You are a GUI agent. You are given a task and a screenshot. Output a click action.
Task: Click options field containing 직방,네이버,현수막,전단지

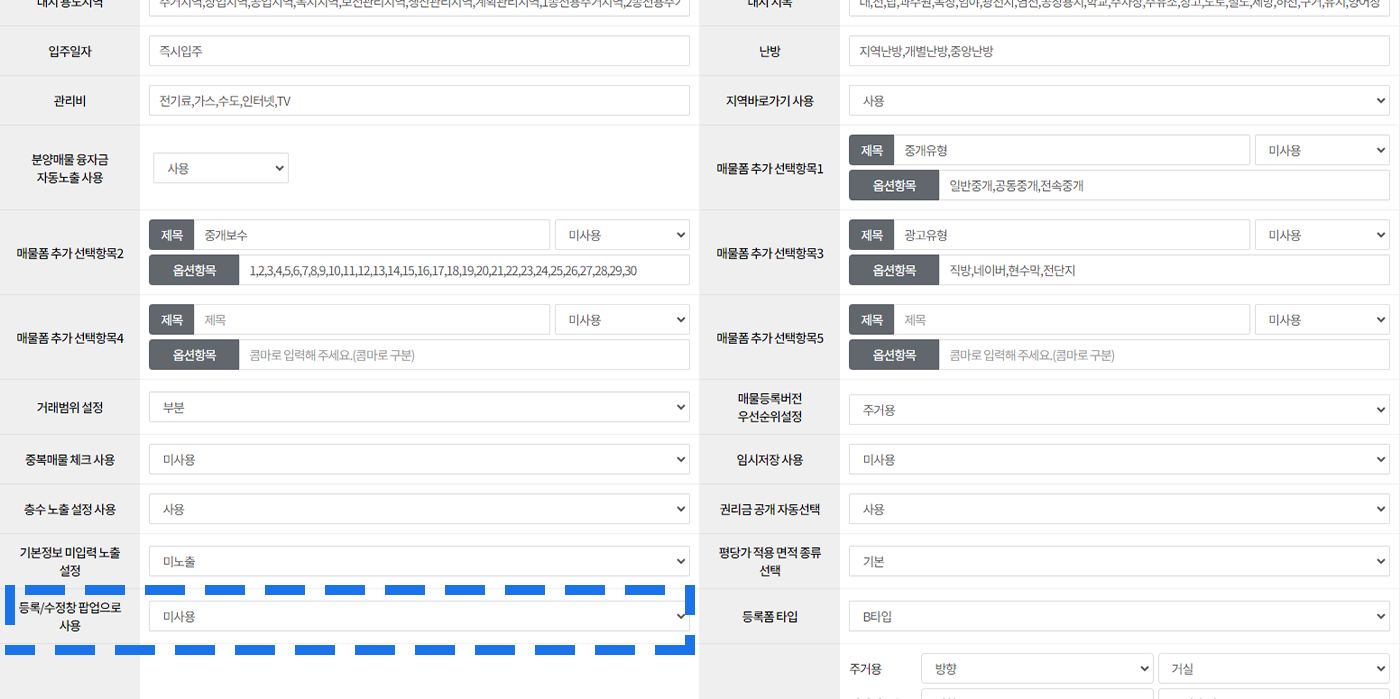pyautogui.click(x=1163, y=270)
